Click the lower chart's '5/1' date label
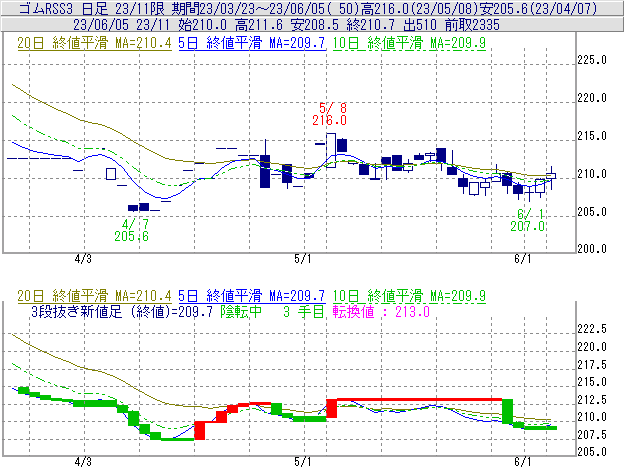 pyautogui.click(x=303, y=462)
